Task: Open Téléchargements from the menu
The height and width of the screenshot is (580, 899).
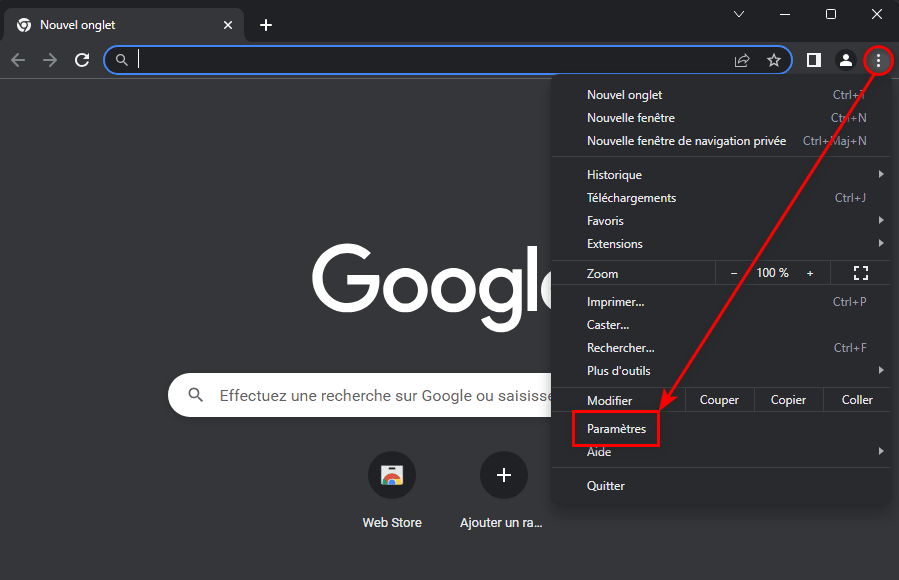Action: [721, 197]
